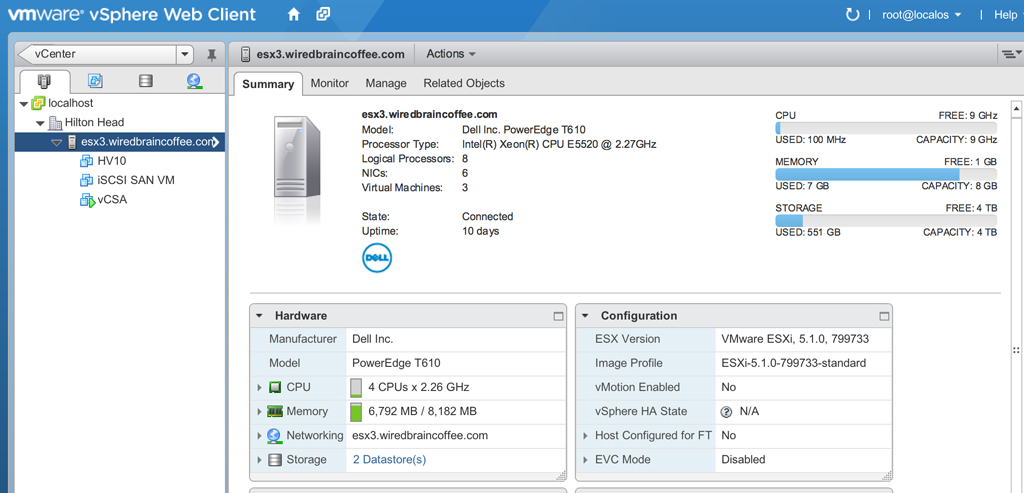Select the HV10 virtual machine
The width and height of the screenshot is (1024, 493).
(x=112, y=161)
